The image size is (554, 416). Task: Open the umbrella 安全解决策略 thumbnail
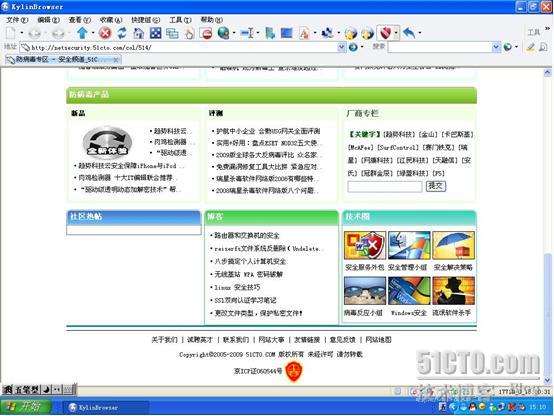[453, 246]
